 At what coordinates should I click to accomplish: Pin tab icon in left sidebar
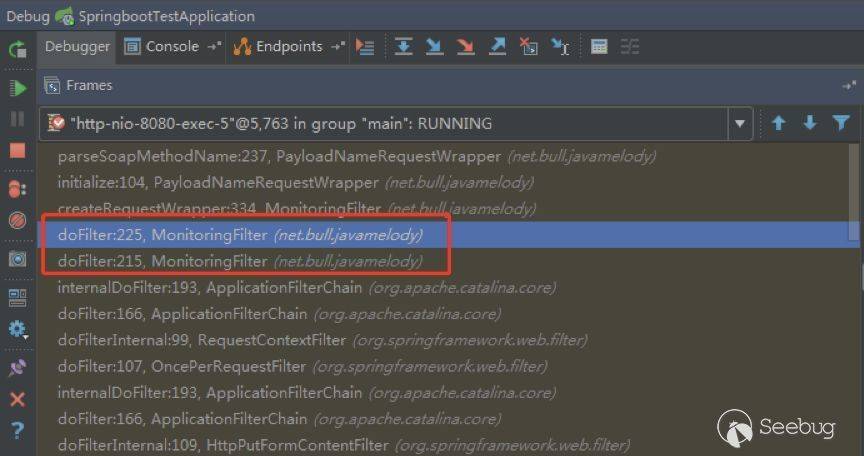click(17, 368)
